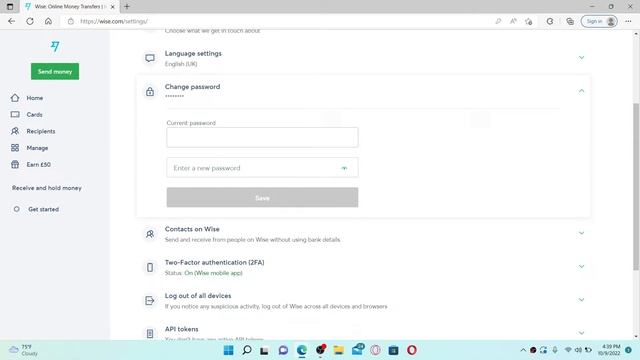Image resolution: width=640 pixels, height=360 pixels.
Task: Expand Contacts on Wise chevron
Action: coord(582,233)
